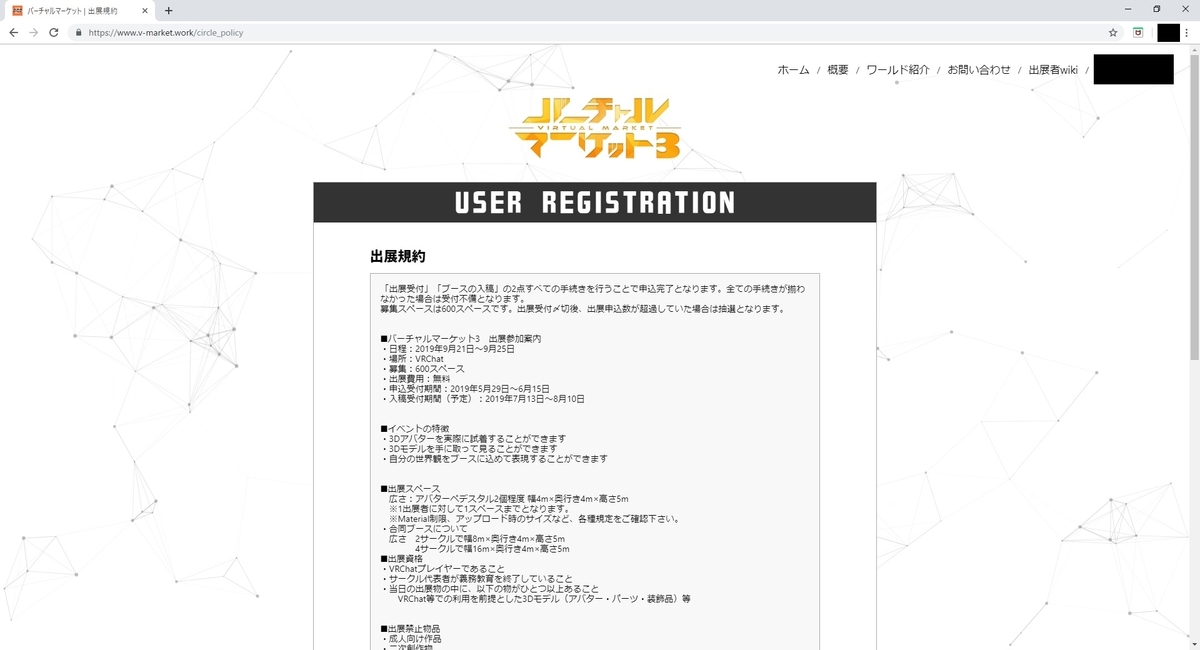
Task: Reload the current page
Action: (x=54, y=32)
